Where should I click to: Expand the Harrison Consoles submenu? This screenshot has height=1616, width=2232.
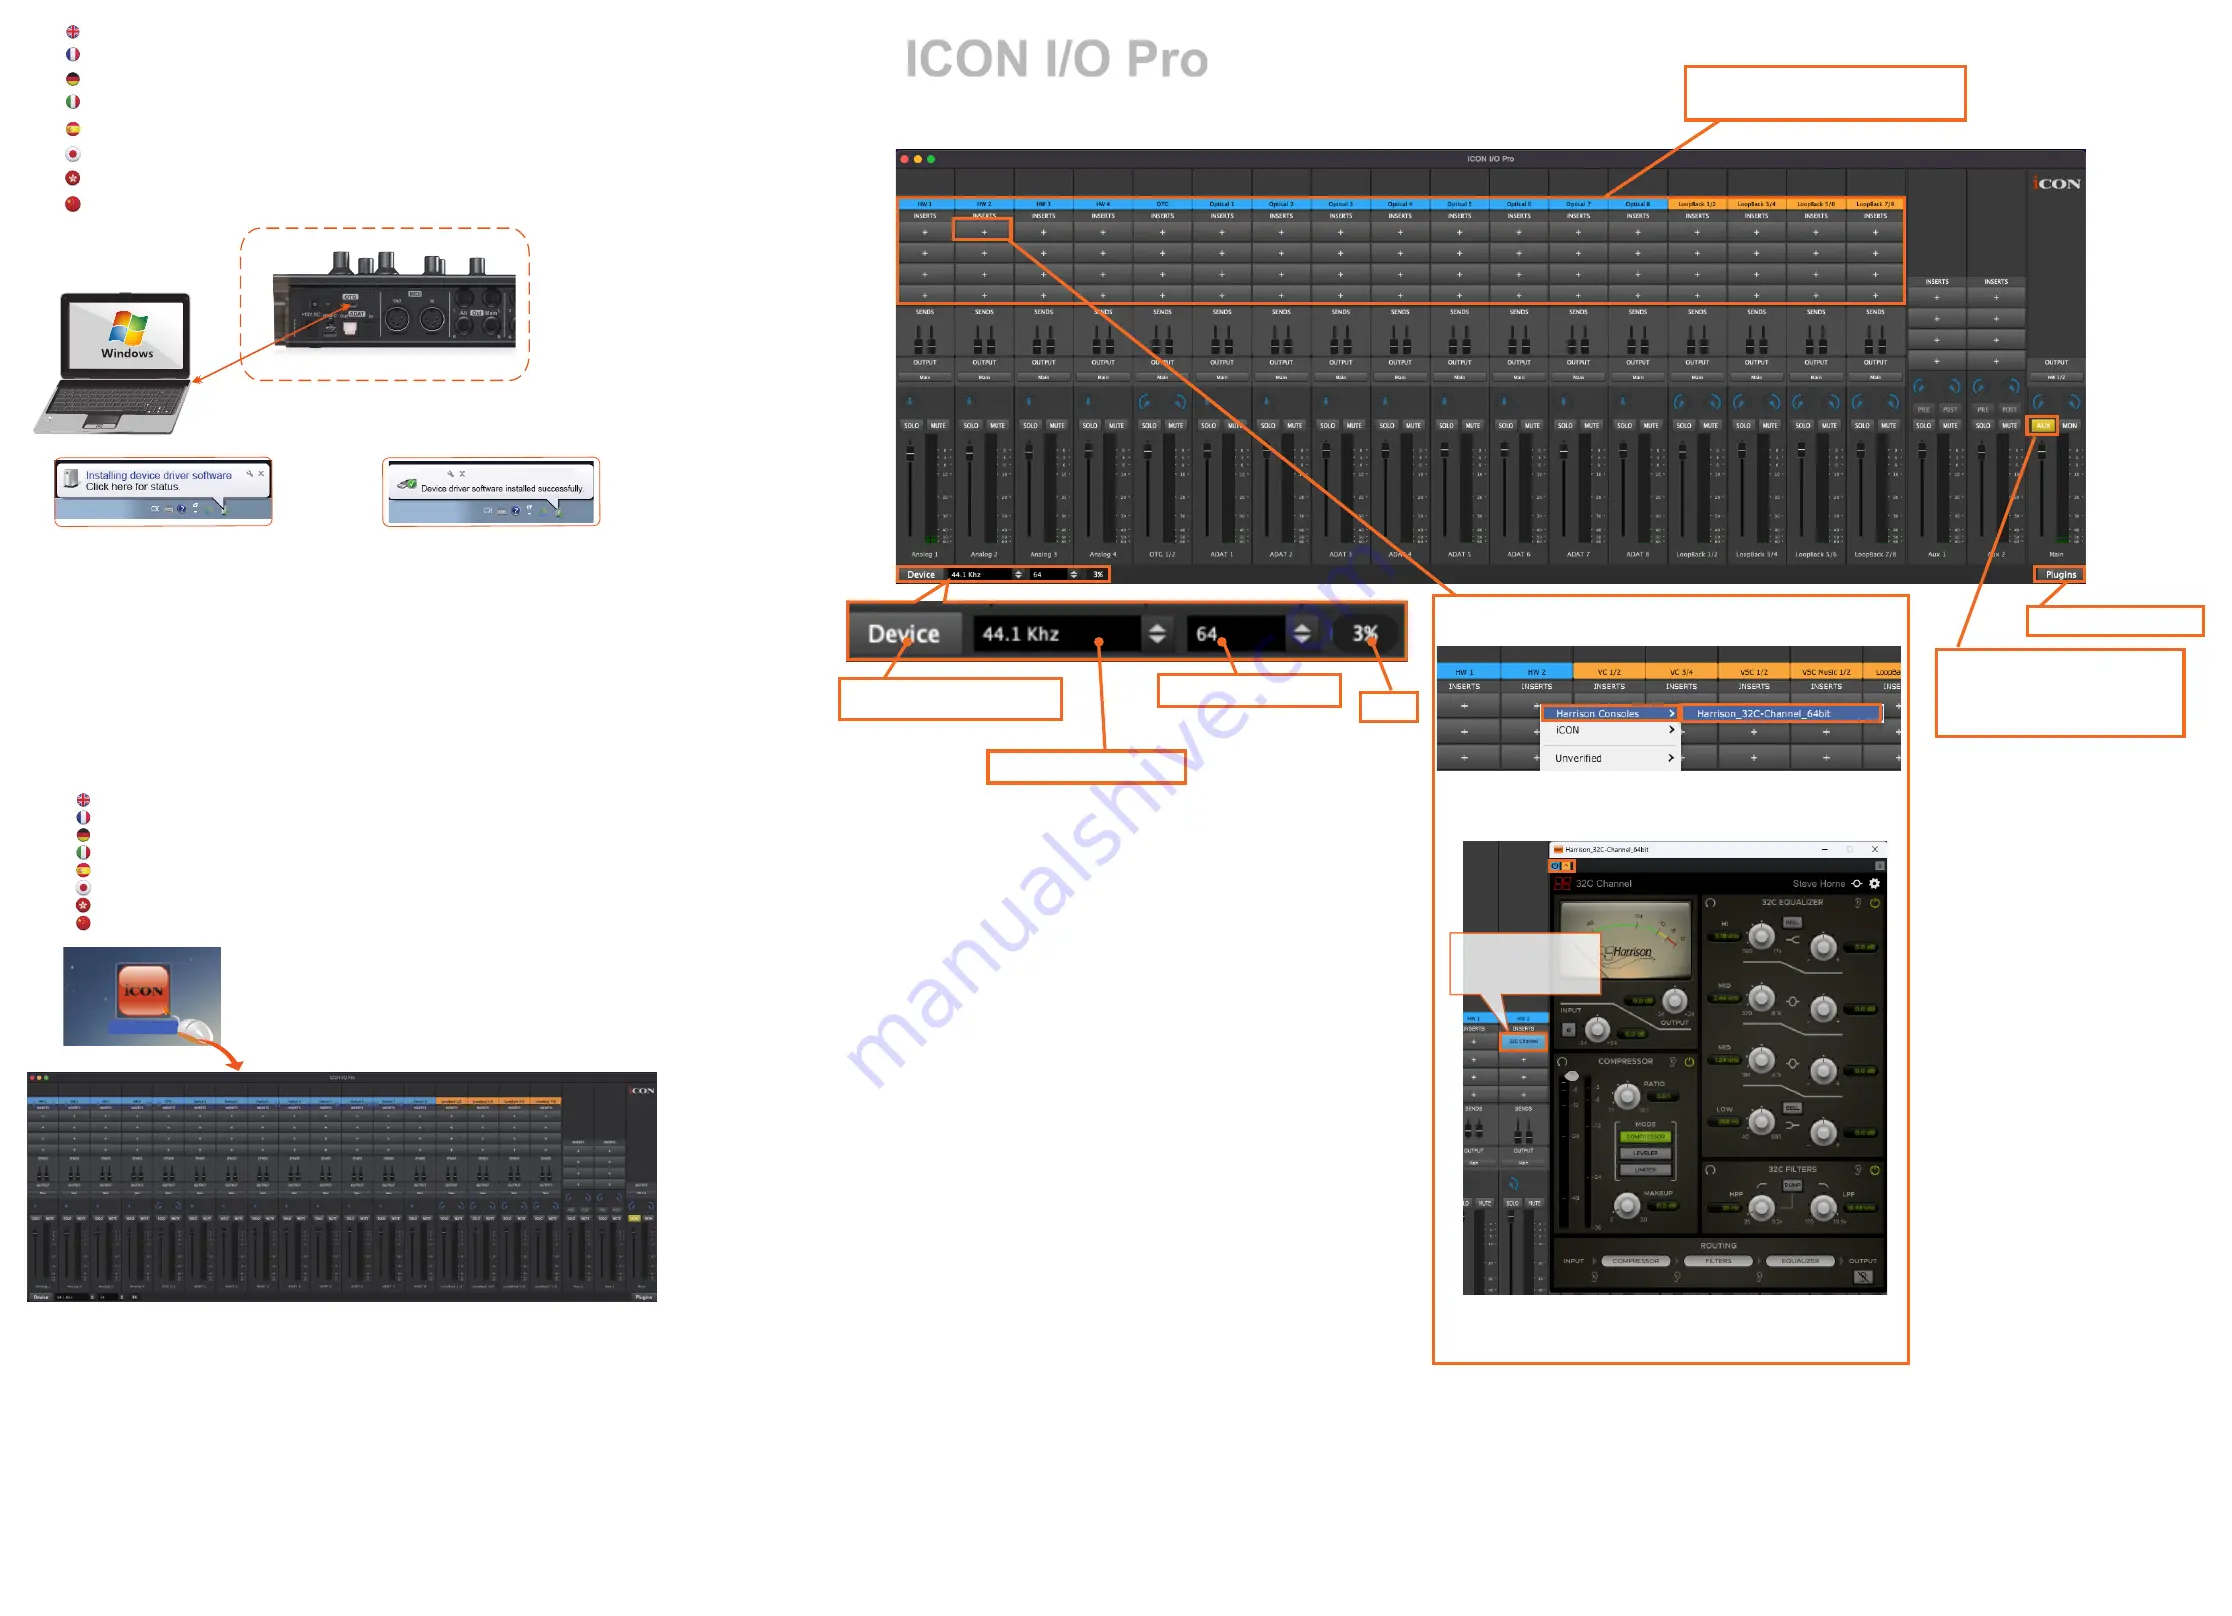(x=1610, y=713)
